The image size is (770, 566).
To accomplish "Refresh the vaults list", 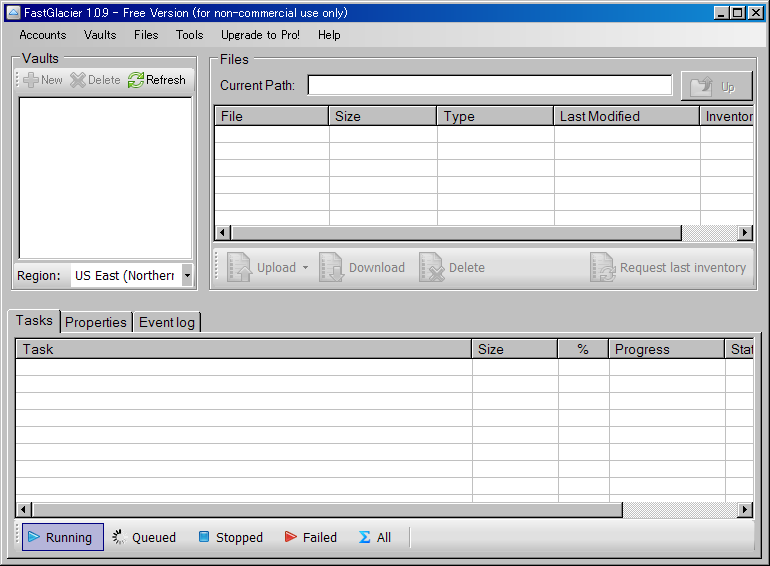I will (x=136, y=80).
